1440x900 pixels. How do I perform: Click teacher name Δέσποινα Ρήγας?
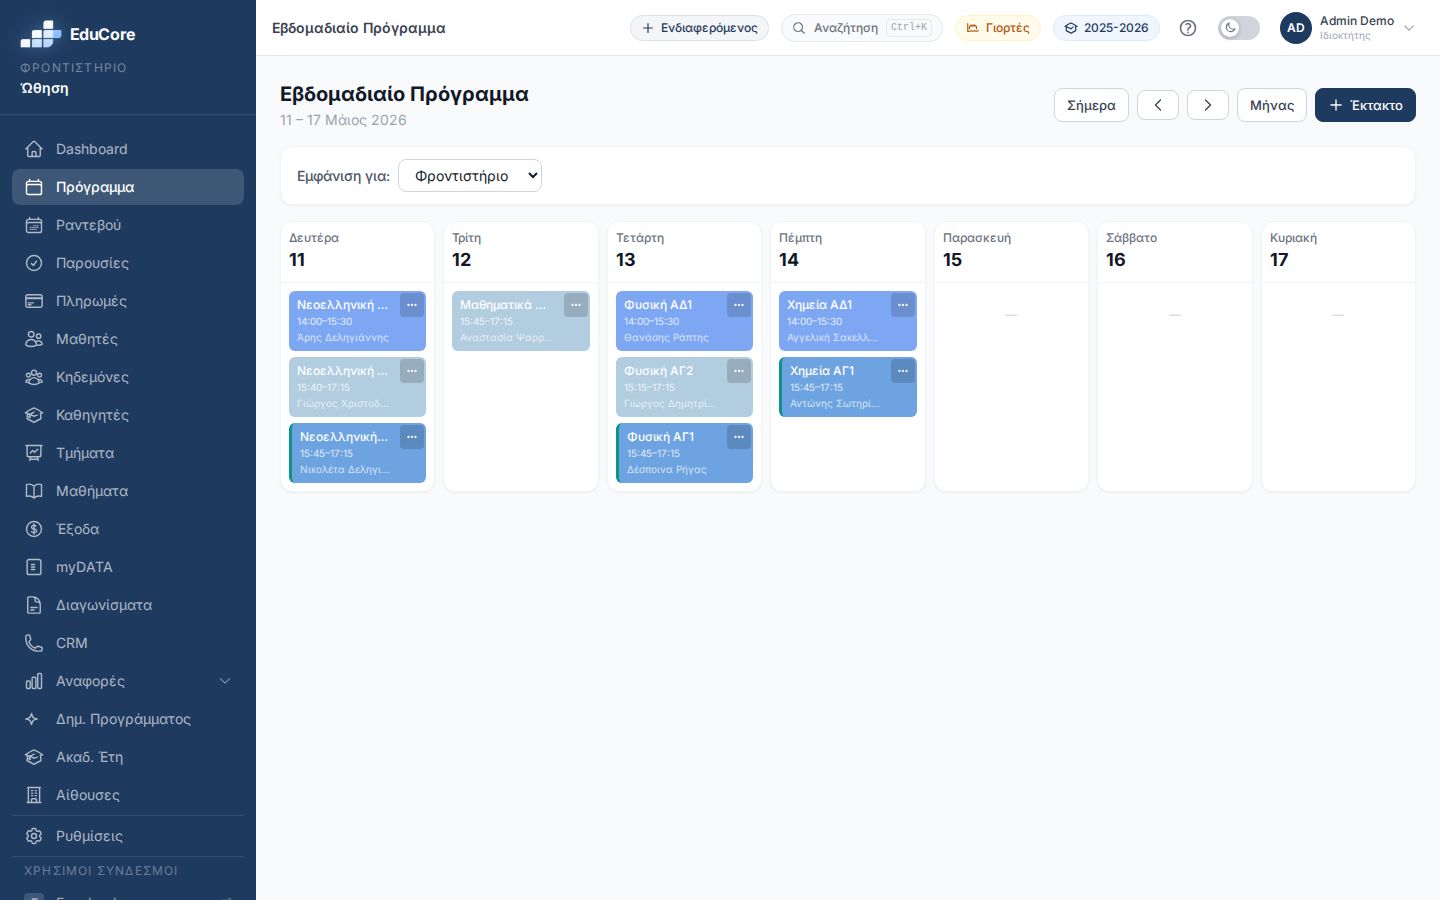click(x=667, y=470)
